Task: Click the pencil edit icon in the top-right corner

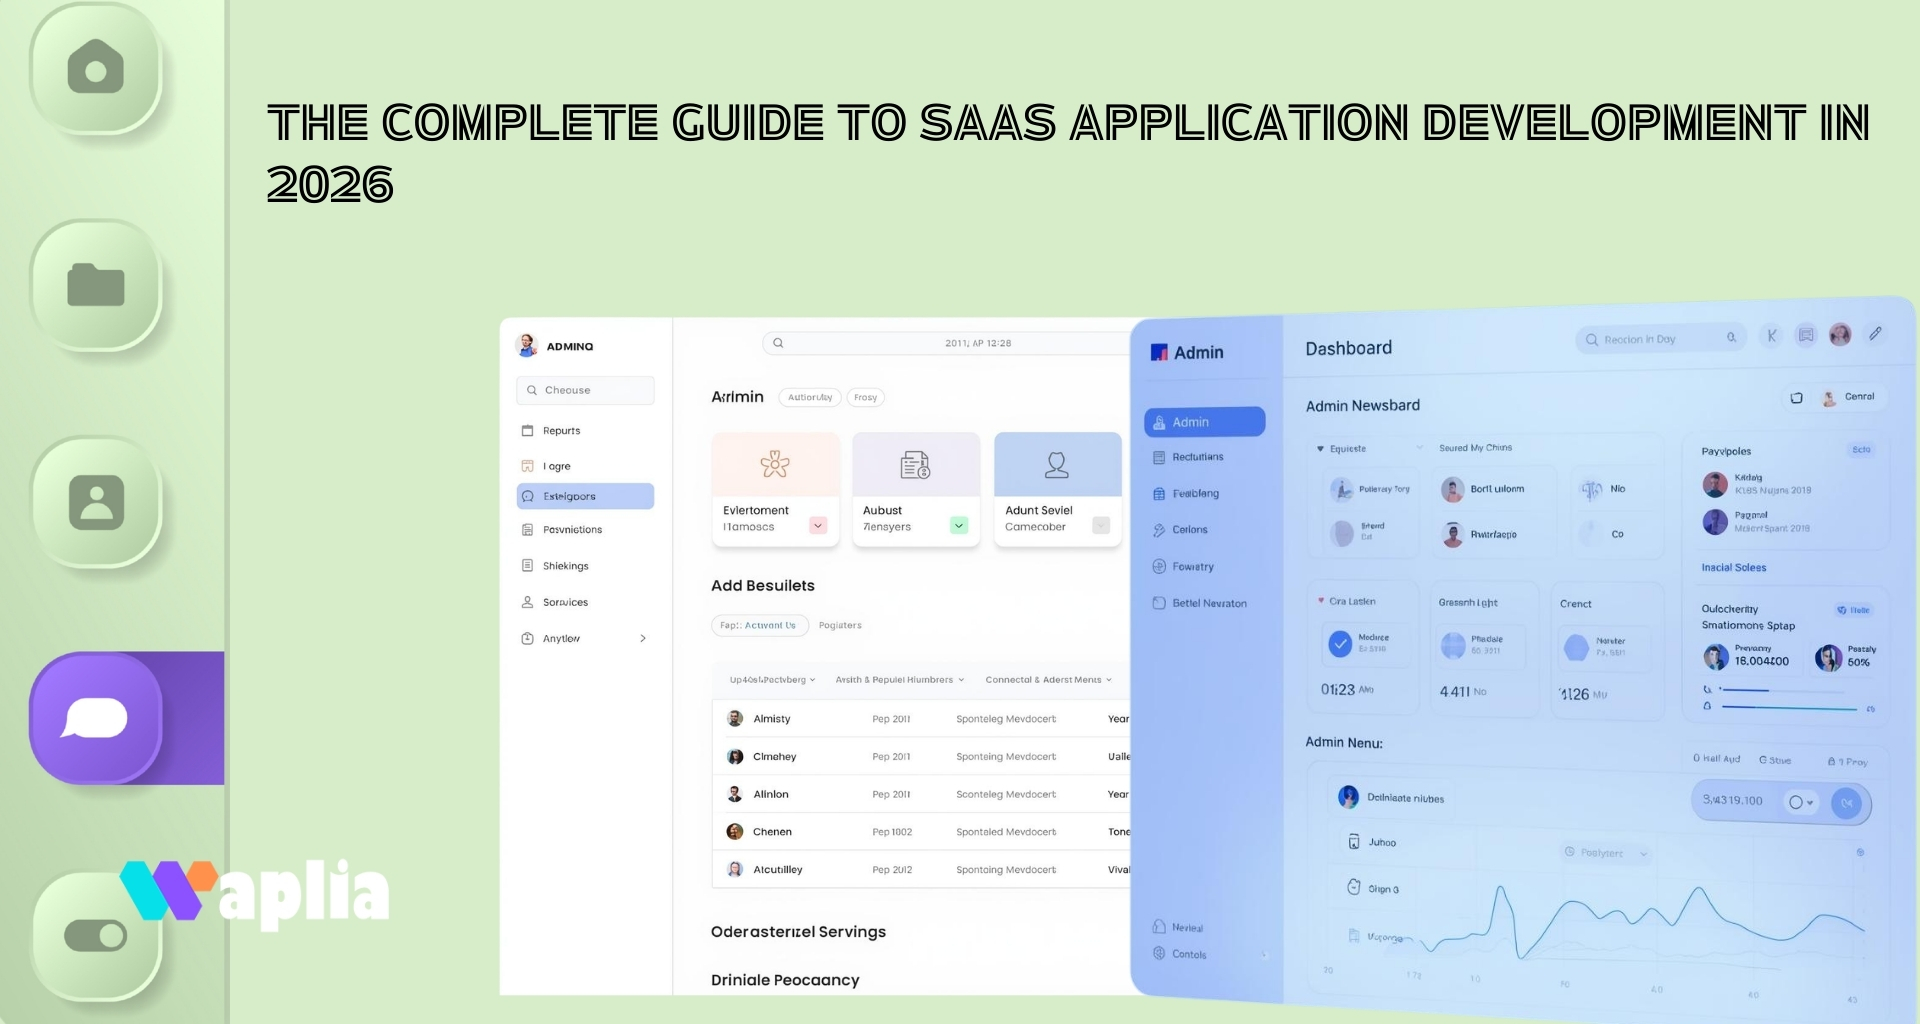Action: pyautogui.click(x=1876, y=334)
